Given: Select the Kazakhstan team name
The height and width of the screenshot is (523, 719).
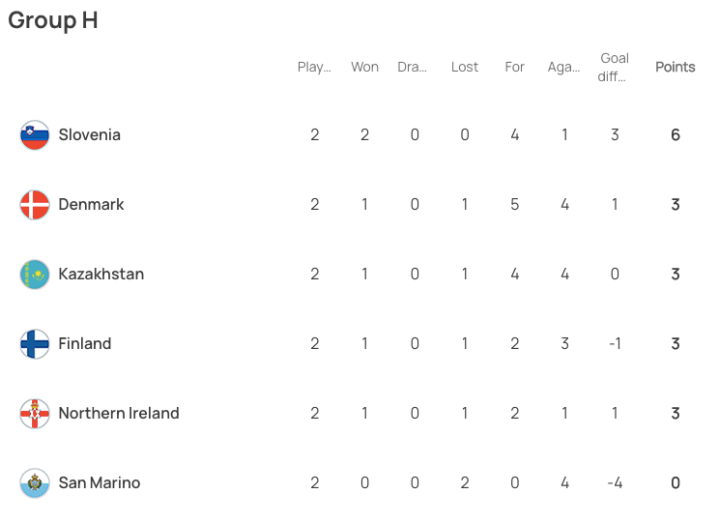Looking at the screenshot, I should pos(101,274).
